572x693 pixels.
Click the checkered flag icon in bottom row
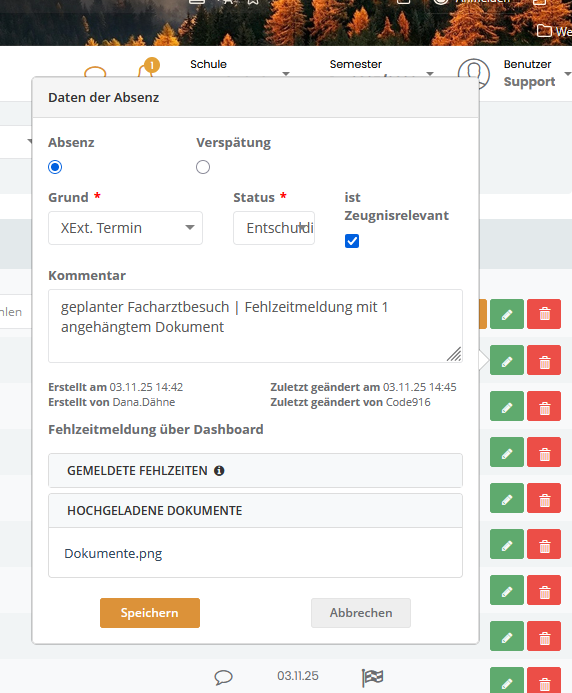pyautogui.click(x=372, y=677)
